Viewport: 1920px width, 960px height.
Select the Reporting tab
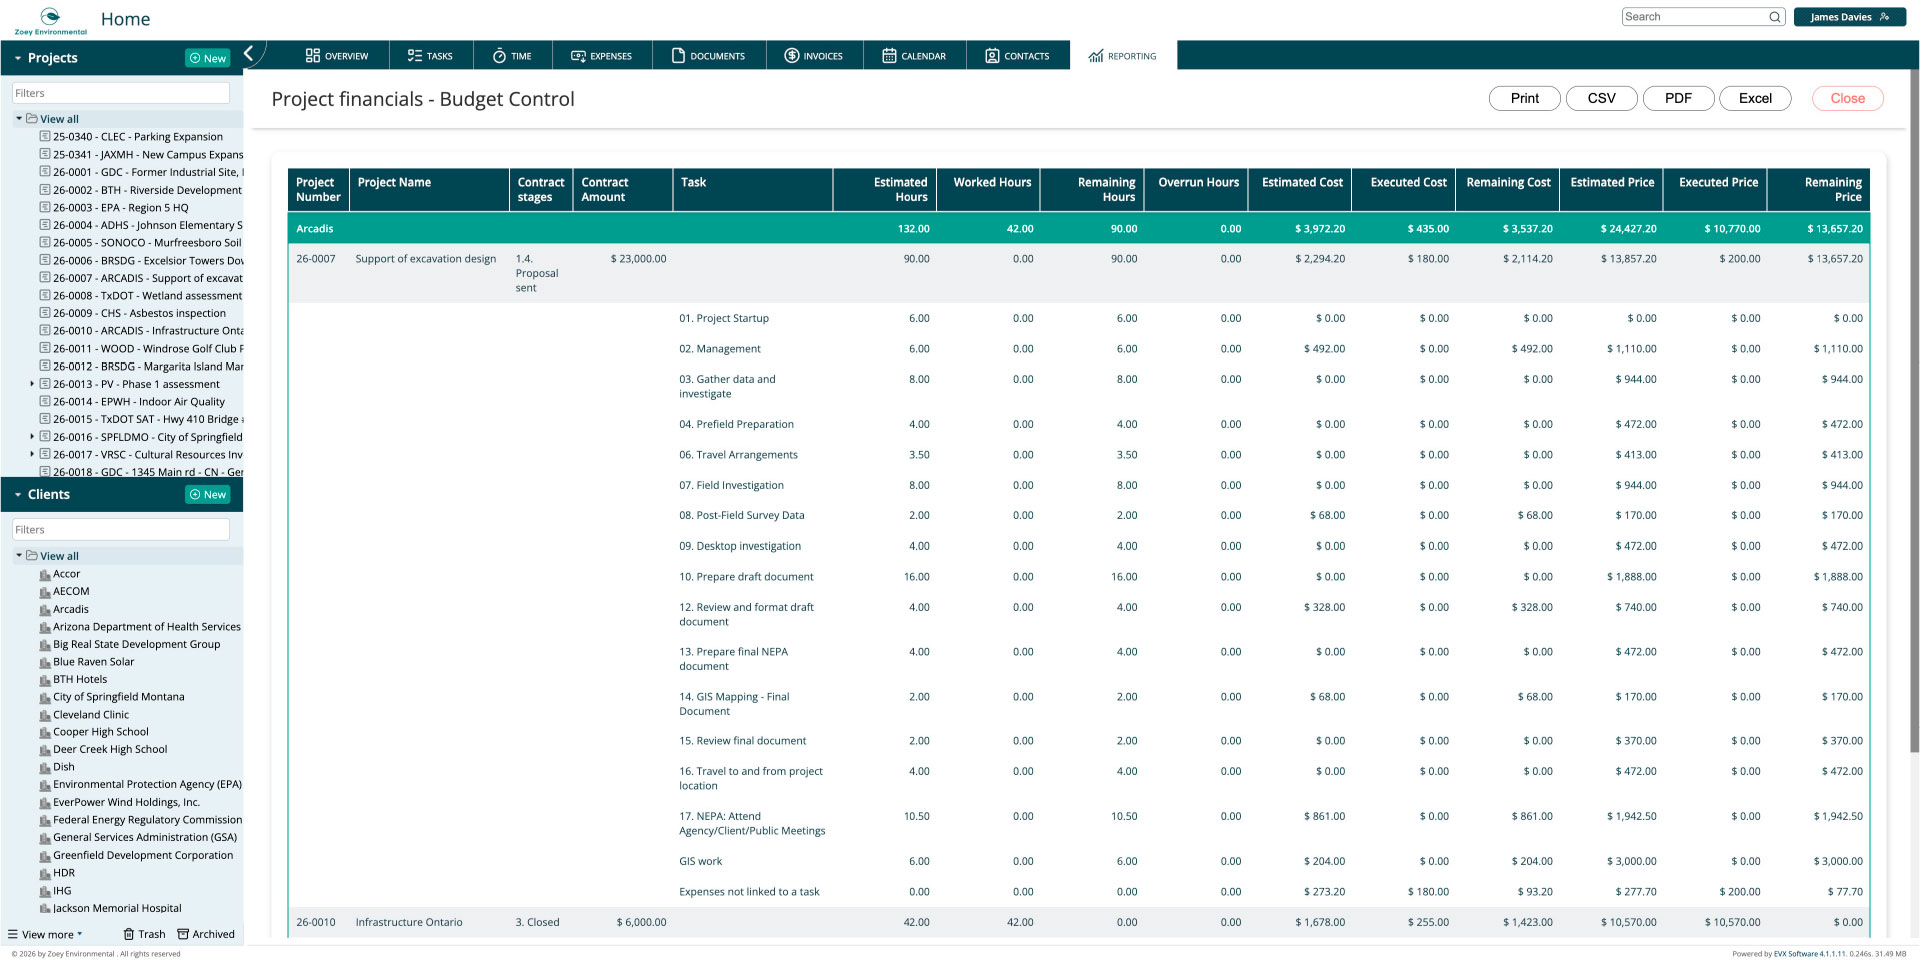(1123, 56)
